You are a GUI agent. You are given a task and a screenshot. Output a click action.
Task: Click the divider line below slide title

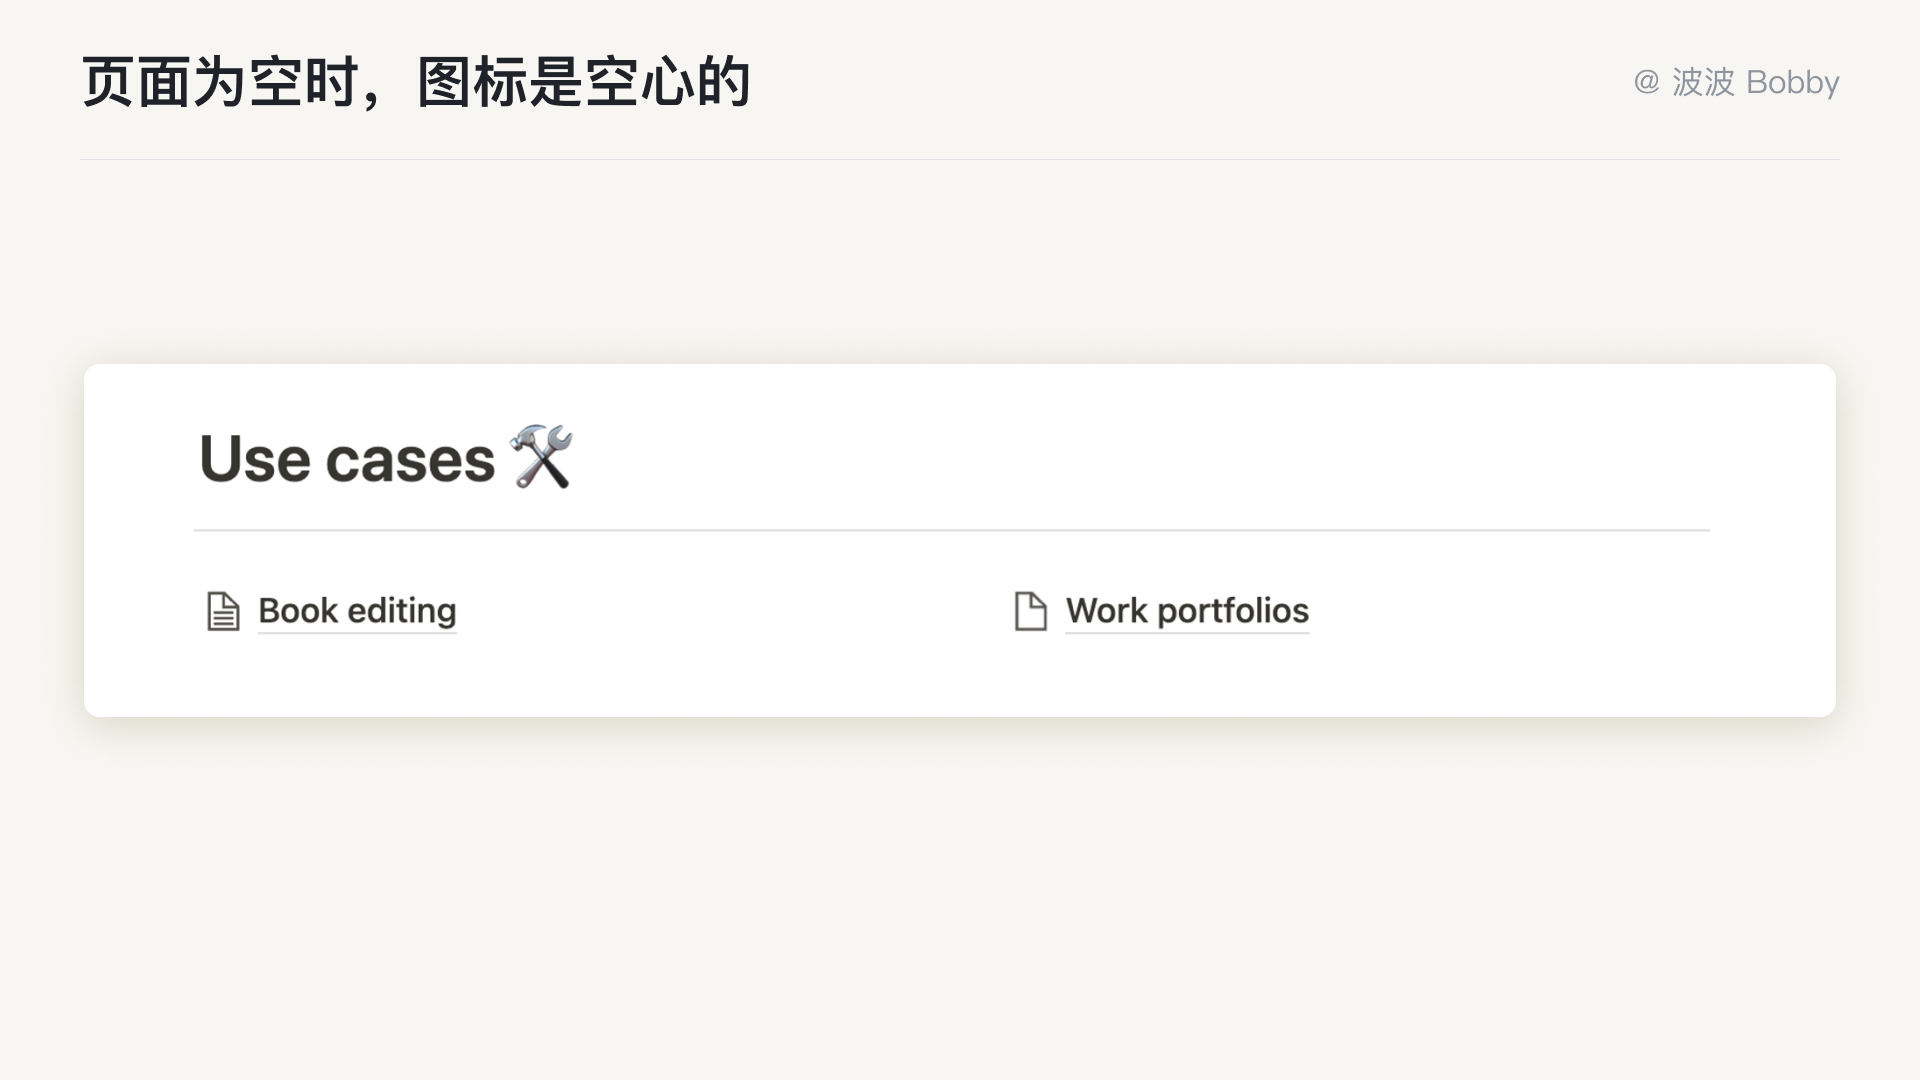pyautogui.click(x=960, y=159)
